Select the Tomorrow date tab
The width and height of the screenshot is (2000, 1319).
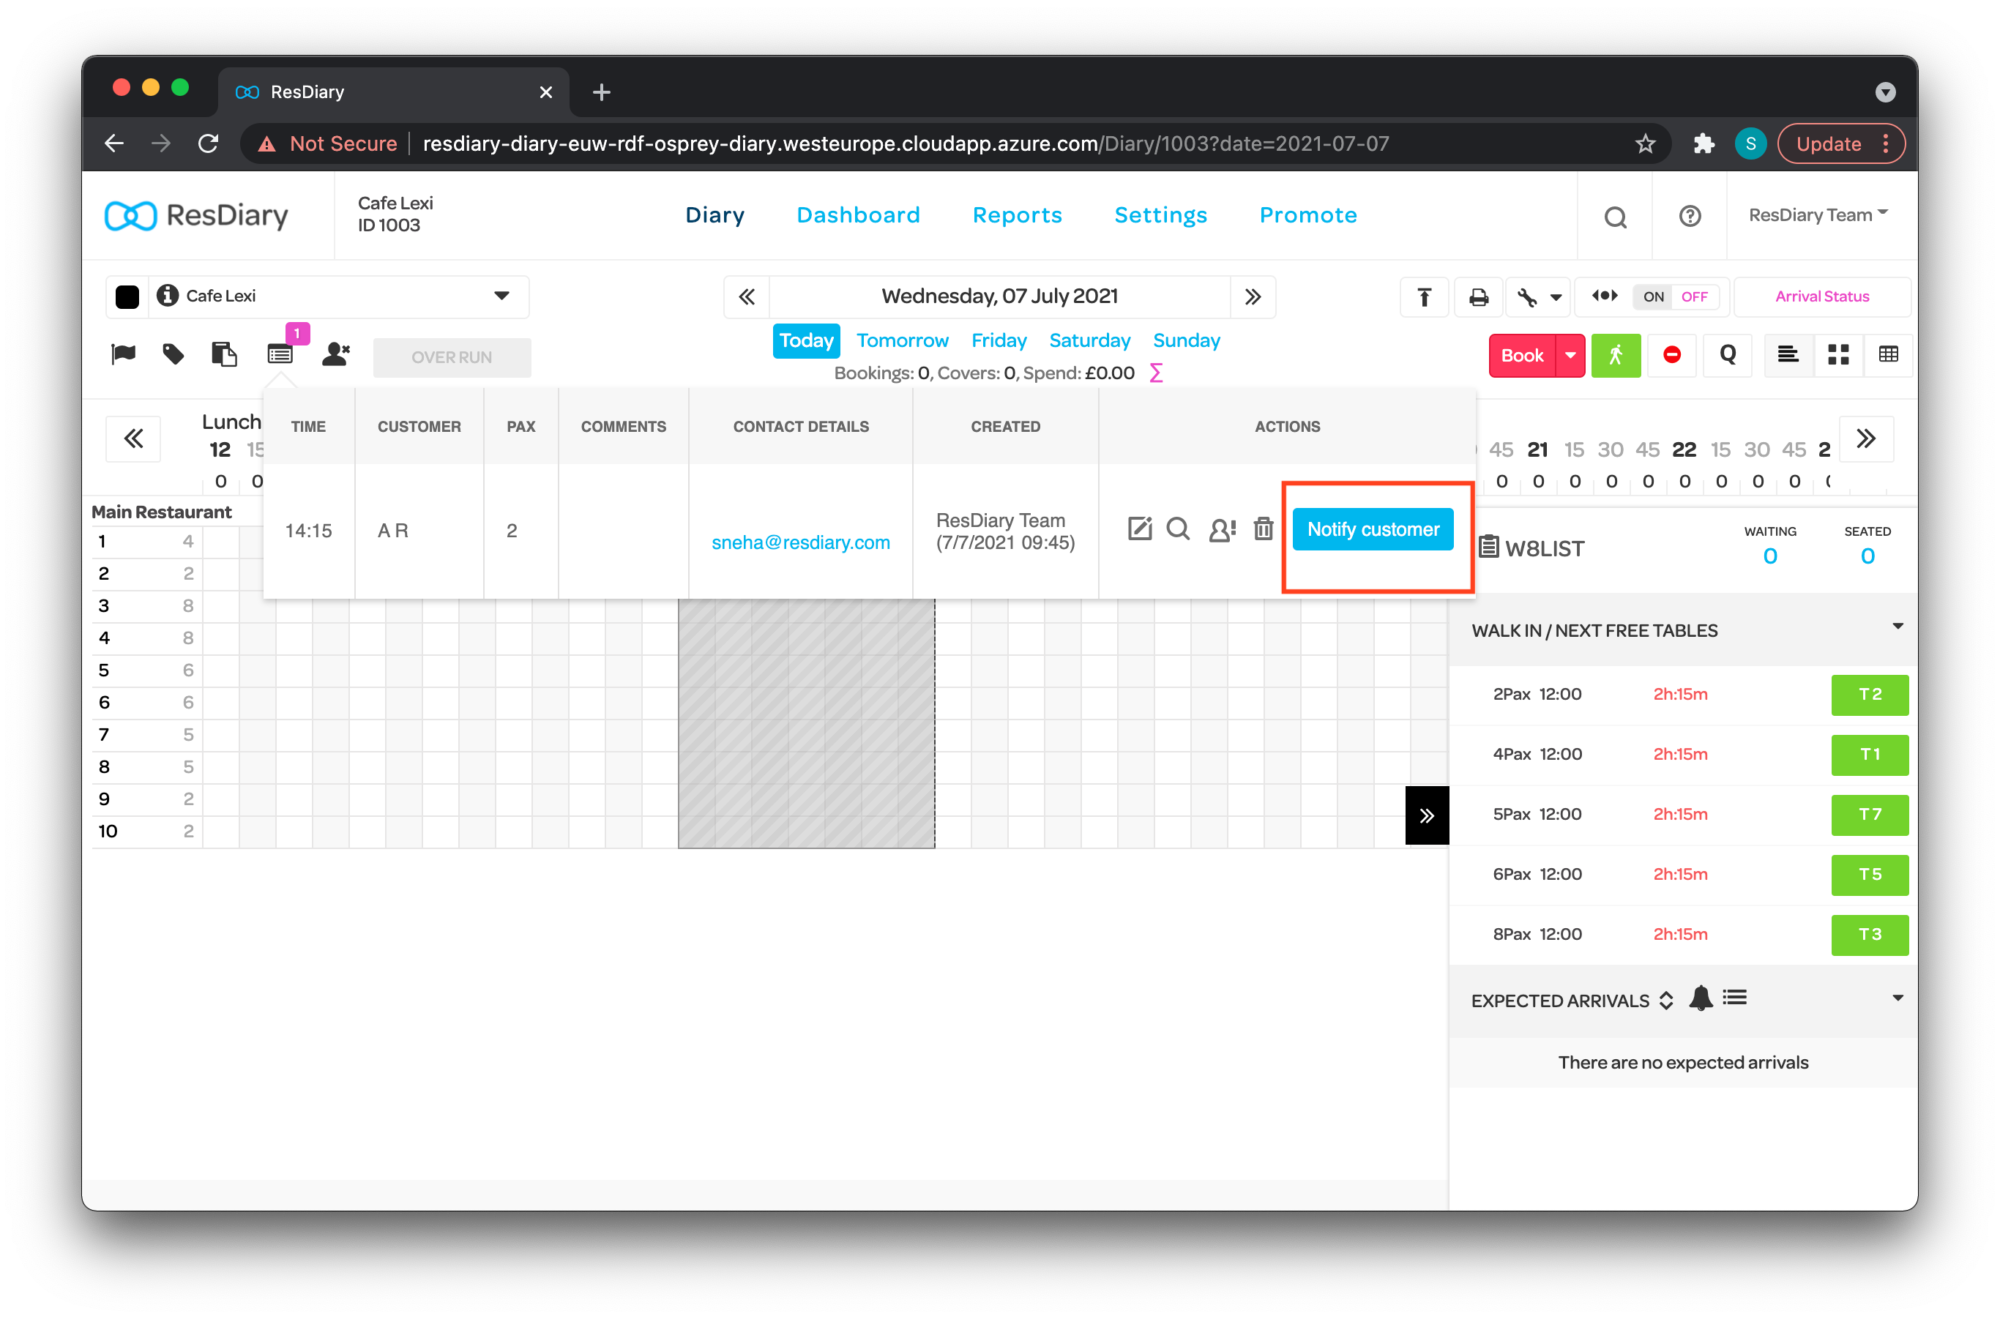coord(902,341)
